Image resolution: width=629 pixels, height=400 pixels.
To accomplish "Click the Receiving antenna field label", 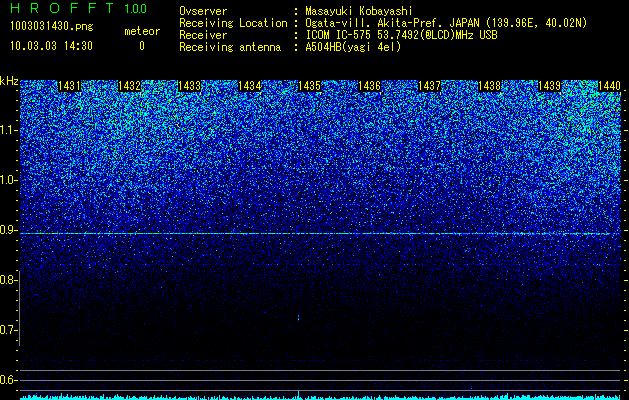I will click(230, 47).
